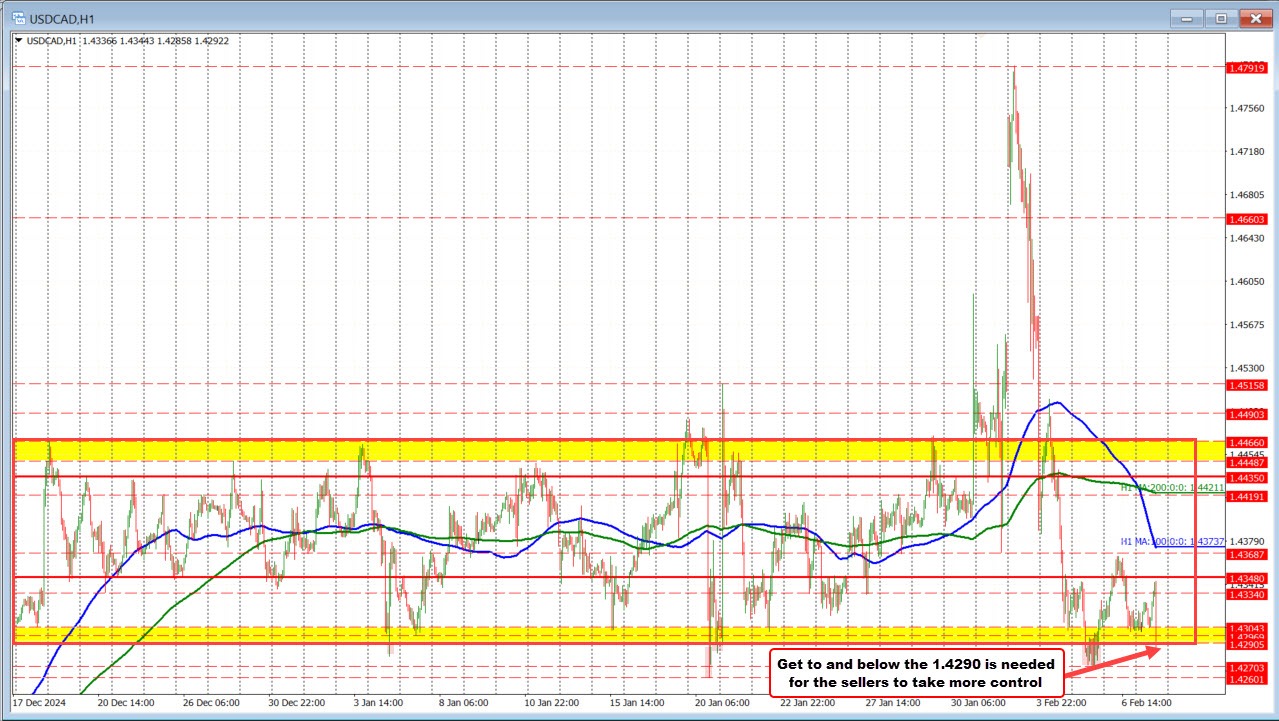
Task: Click the '20 Dec 14:00' time axis label
Action: pyautogui.click(x=127, y=702)
